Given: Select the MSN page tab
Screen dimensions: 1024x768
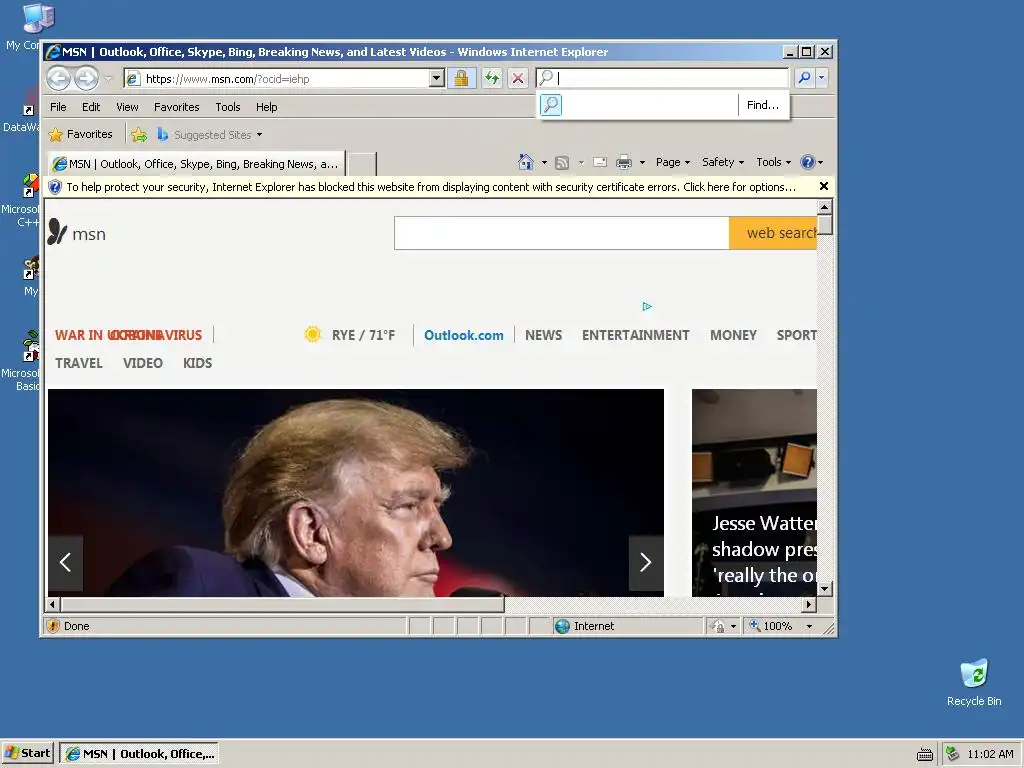Looking at the screenshot, I should pyautogui.click(x=195, y=164).
